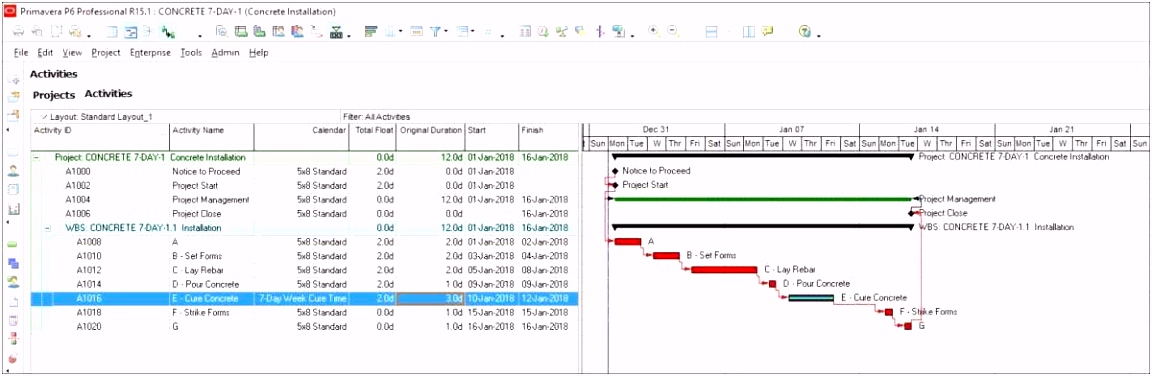Open the Project menu

(x=106, y=52)
